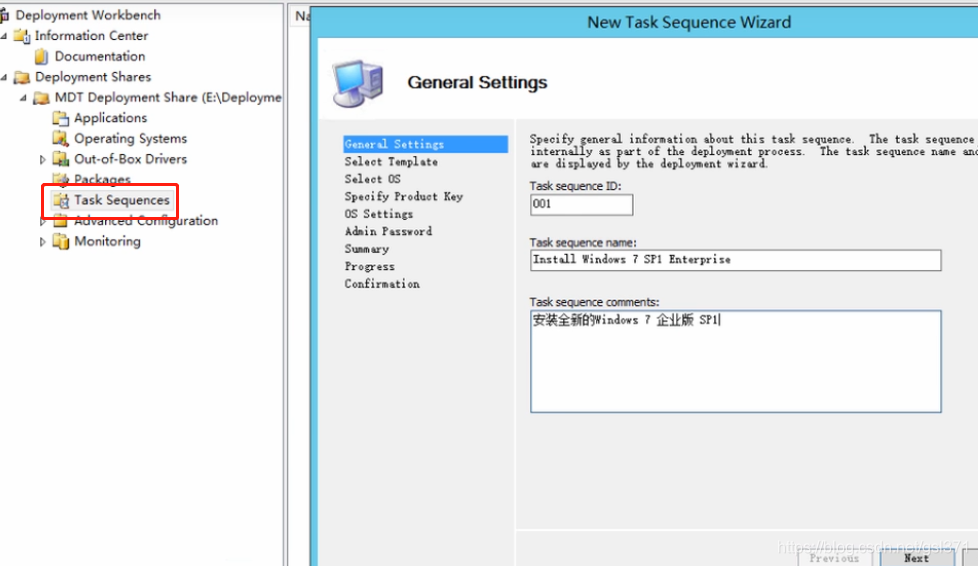Screen dimensions: 978x566
Task: Go to Specify Product Key step
Action: click(x=404, y=197)
